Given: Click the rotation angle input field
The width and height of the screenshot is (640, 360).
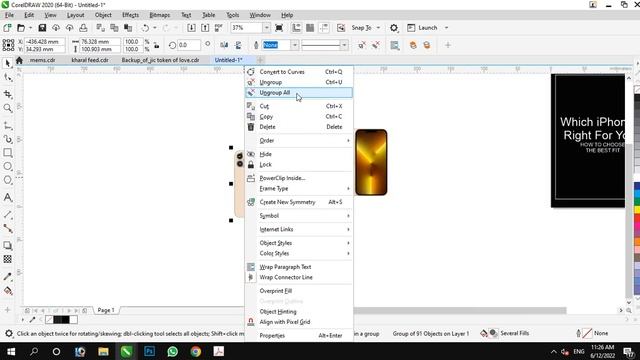Looking at the screenshot, I should [x=189, y=45].
